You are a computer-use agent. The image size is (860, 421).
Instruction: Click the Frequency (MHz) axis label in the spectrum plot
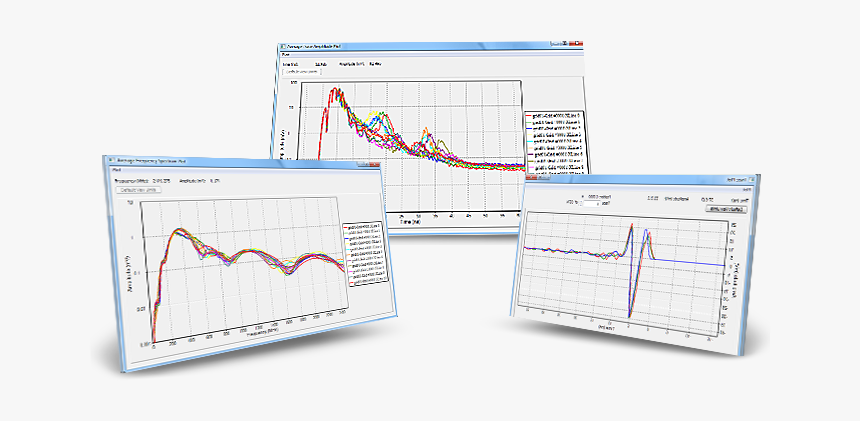[263, 333]
